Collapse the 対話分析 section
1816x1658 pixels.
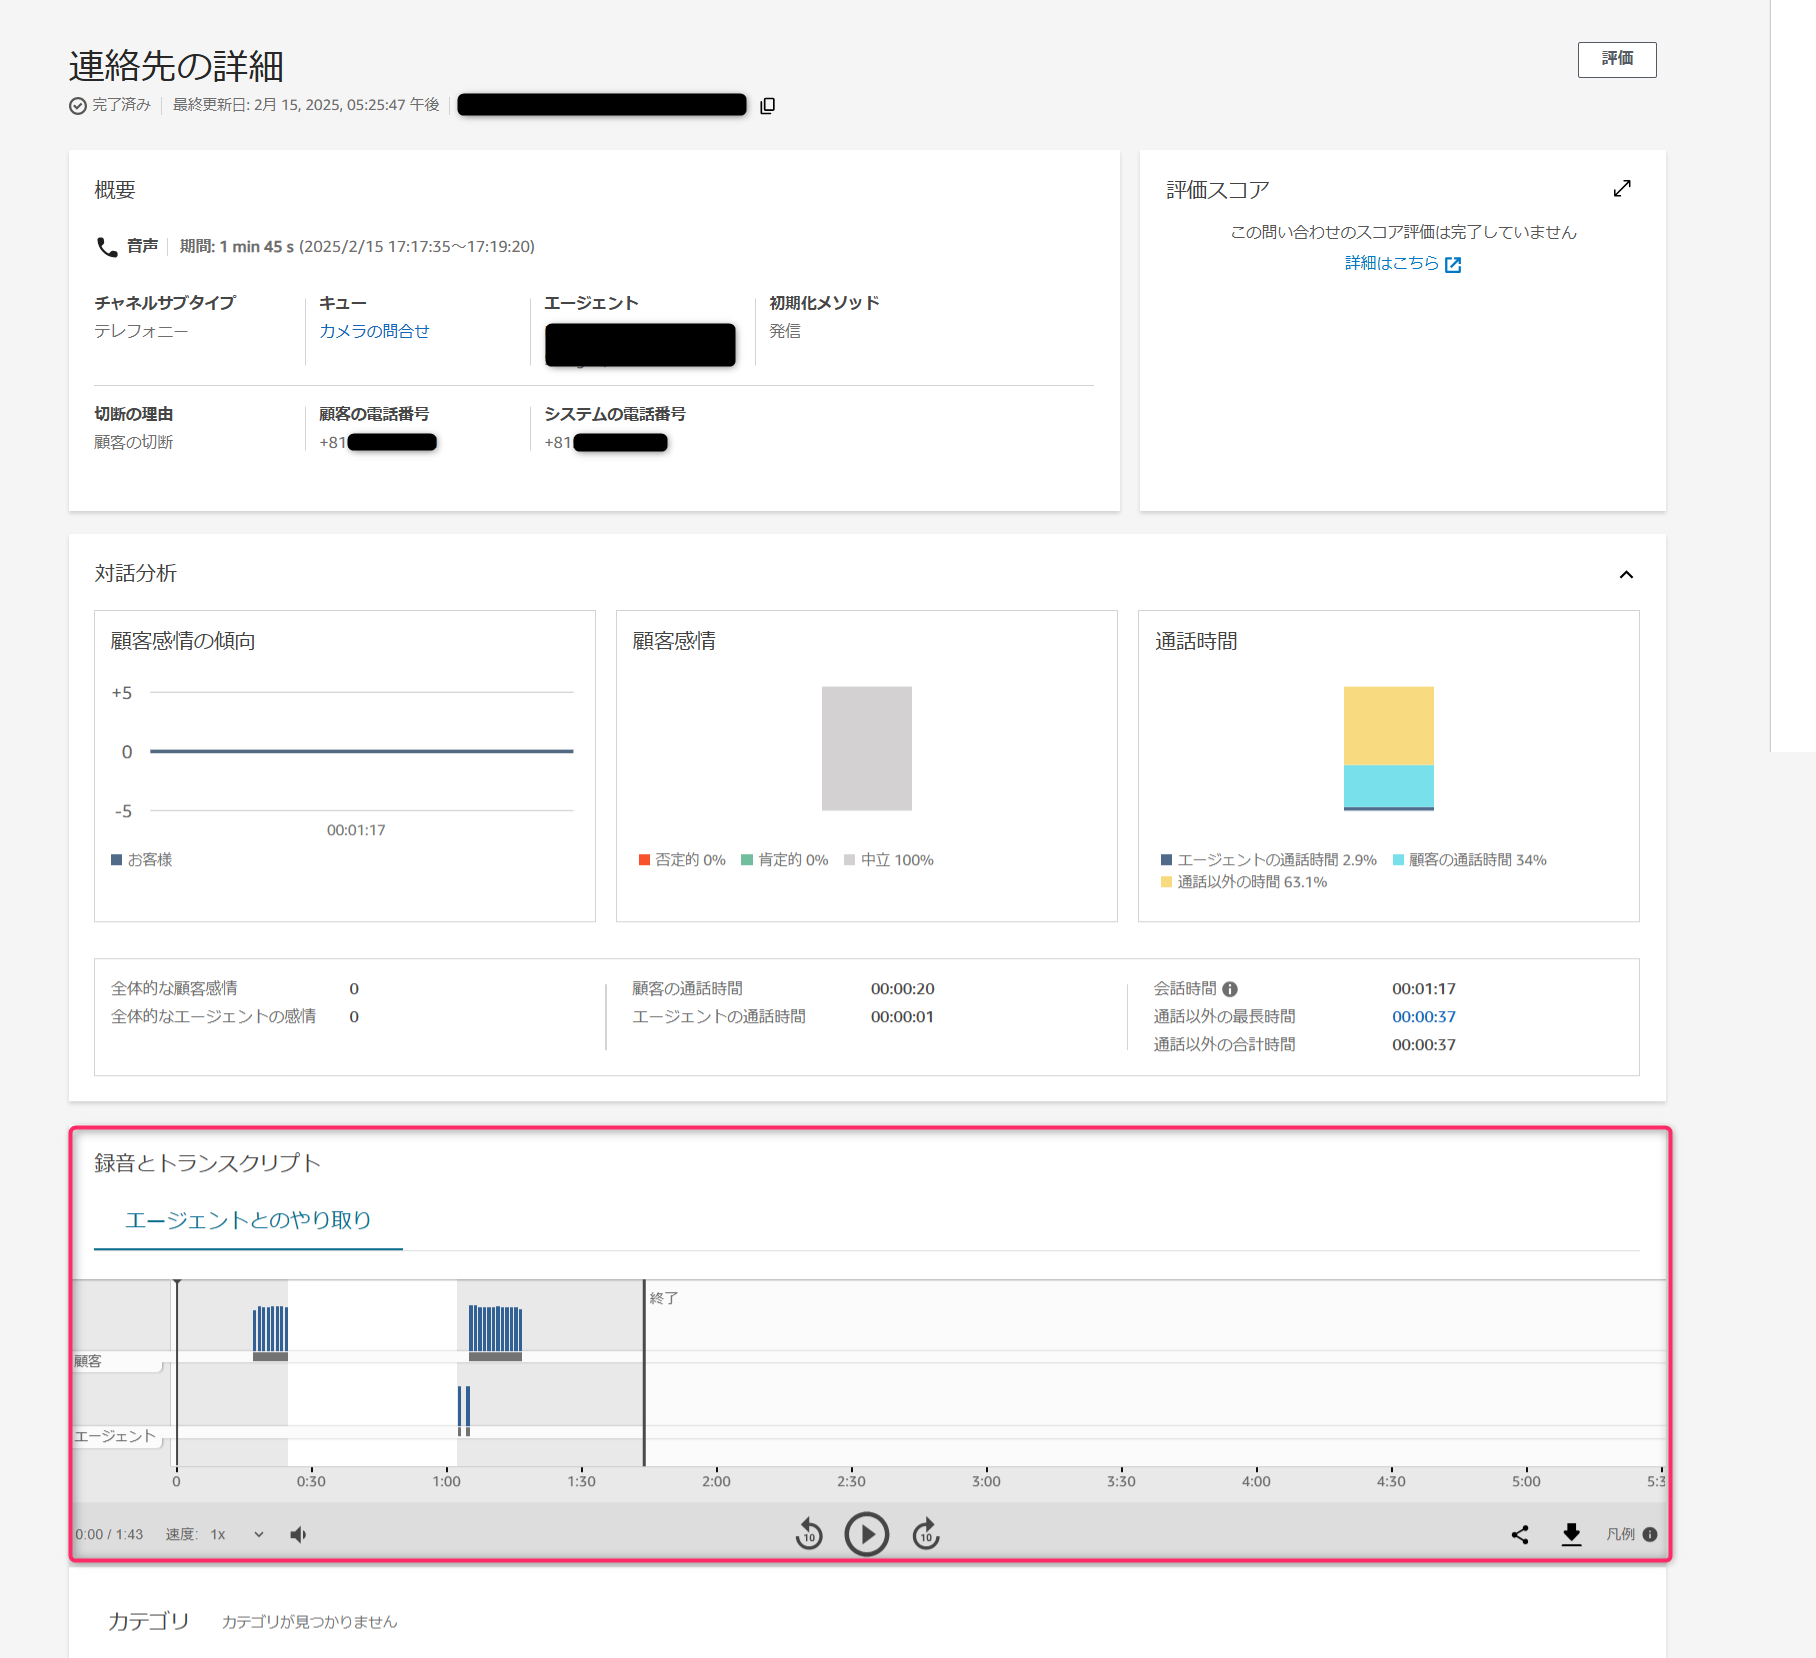(x=1626, y=575)
